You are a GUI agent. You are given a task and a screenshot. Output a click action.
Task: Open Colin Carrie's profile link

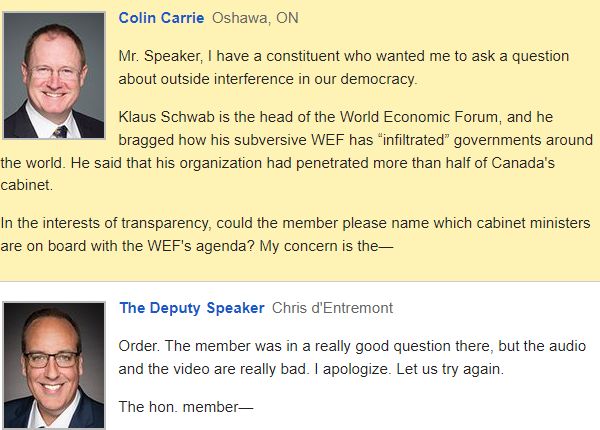(161, 18)
